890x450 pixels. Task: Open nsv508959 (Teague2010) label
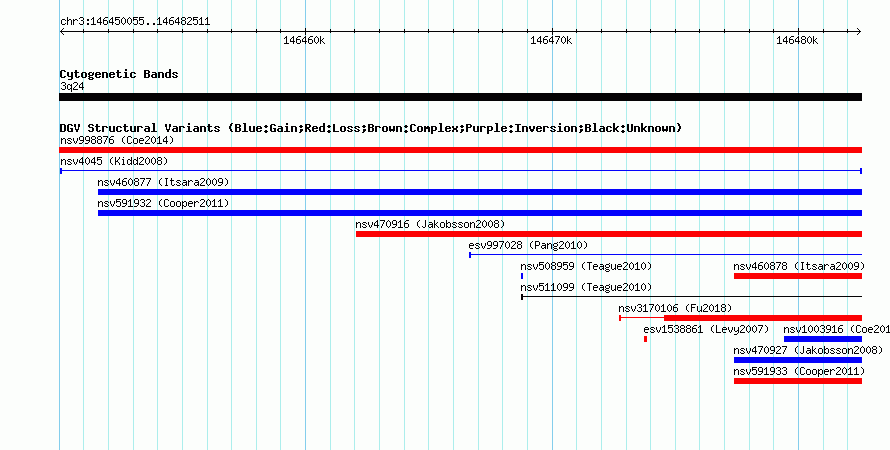click(x=586, y=266)
